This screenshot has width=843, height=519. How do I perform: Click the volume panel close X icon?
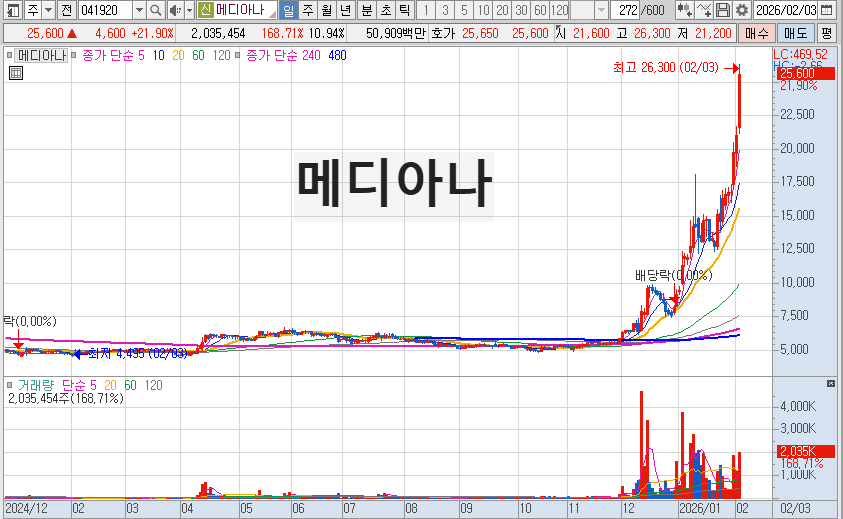[x=831, y=383]
